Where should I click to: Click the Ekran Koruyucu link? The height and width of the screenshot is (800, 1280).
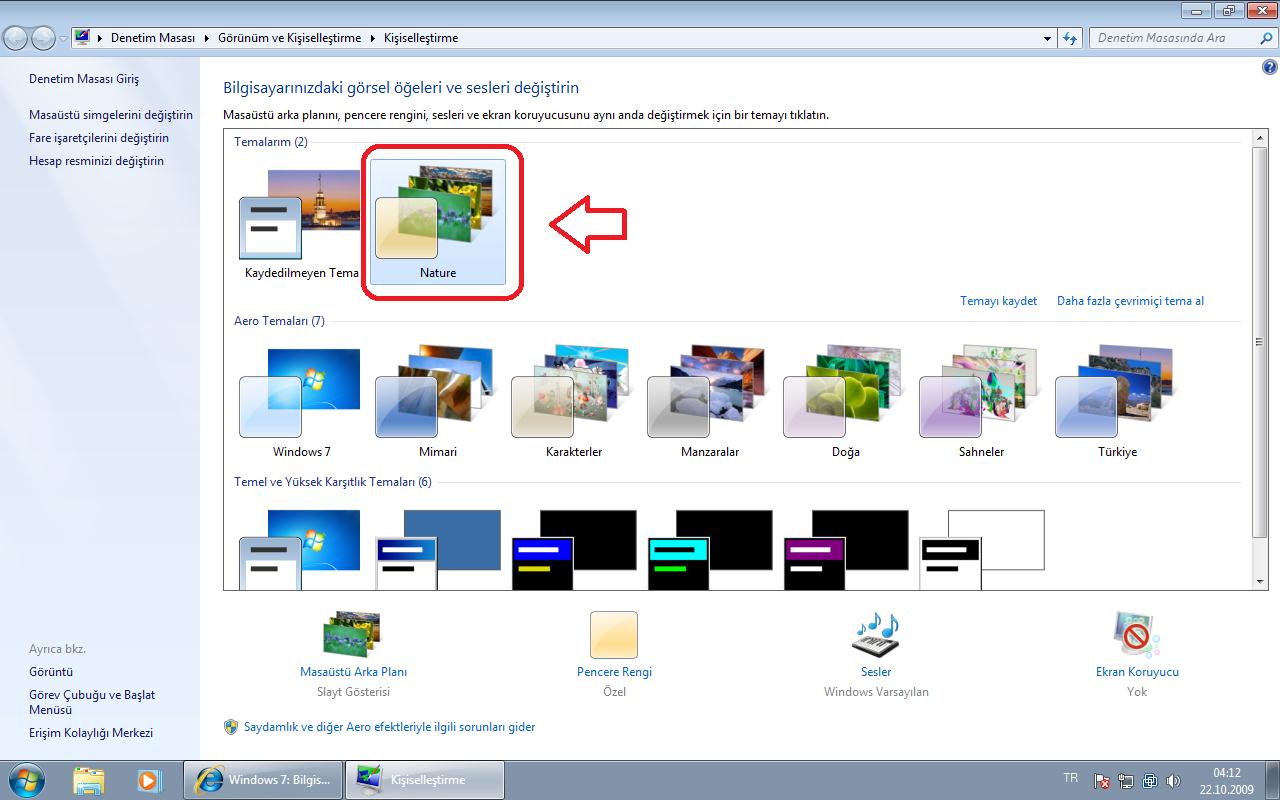[x=1137, y=672]
